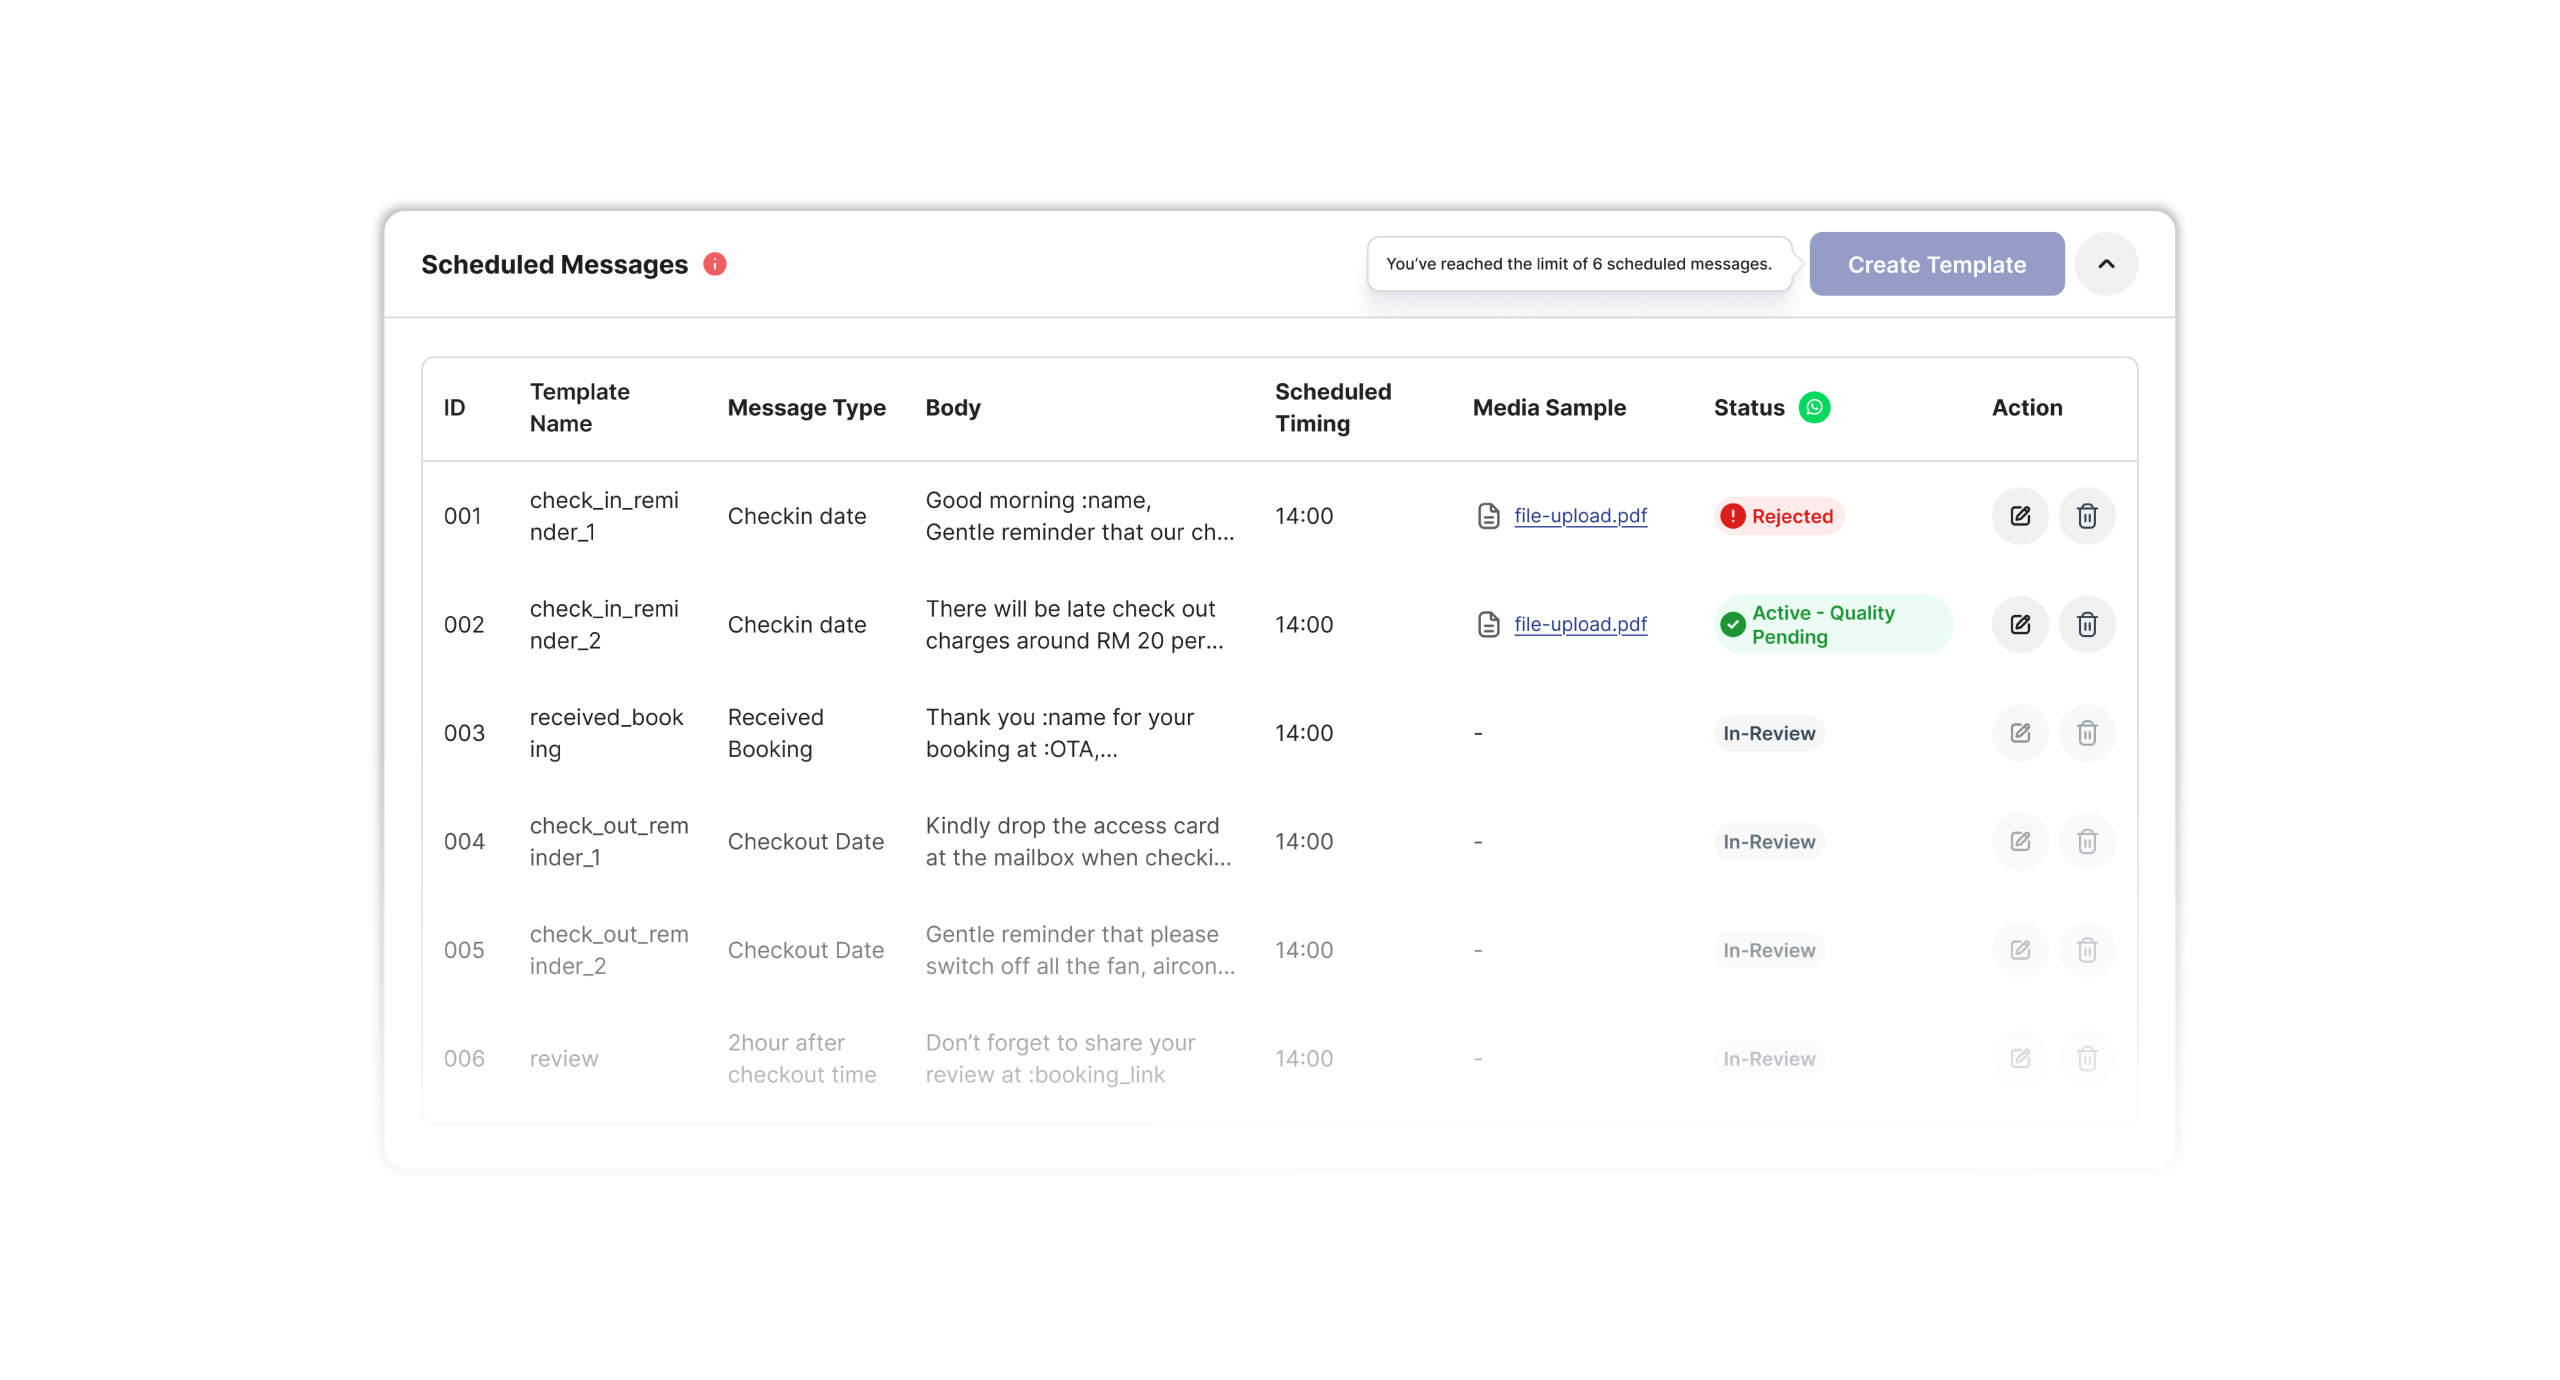Collapse the Scheduled Messages panel with chevron

2106,264
